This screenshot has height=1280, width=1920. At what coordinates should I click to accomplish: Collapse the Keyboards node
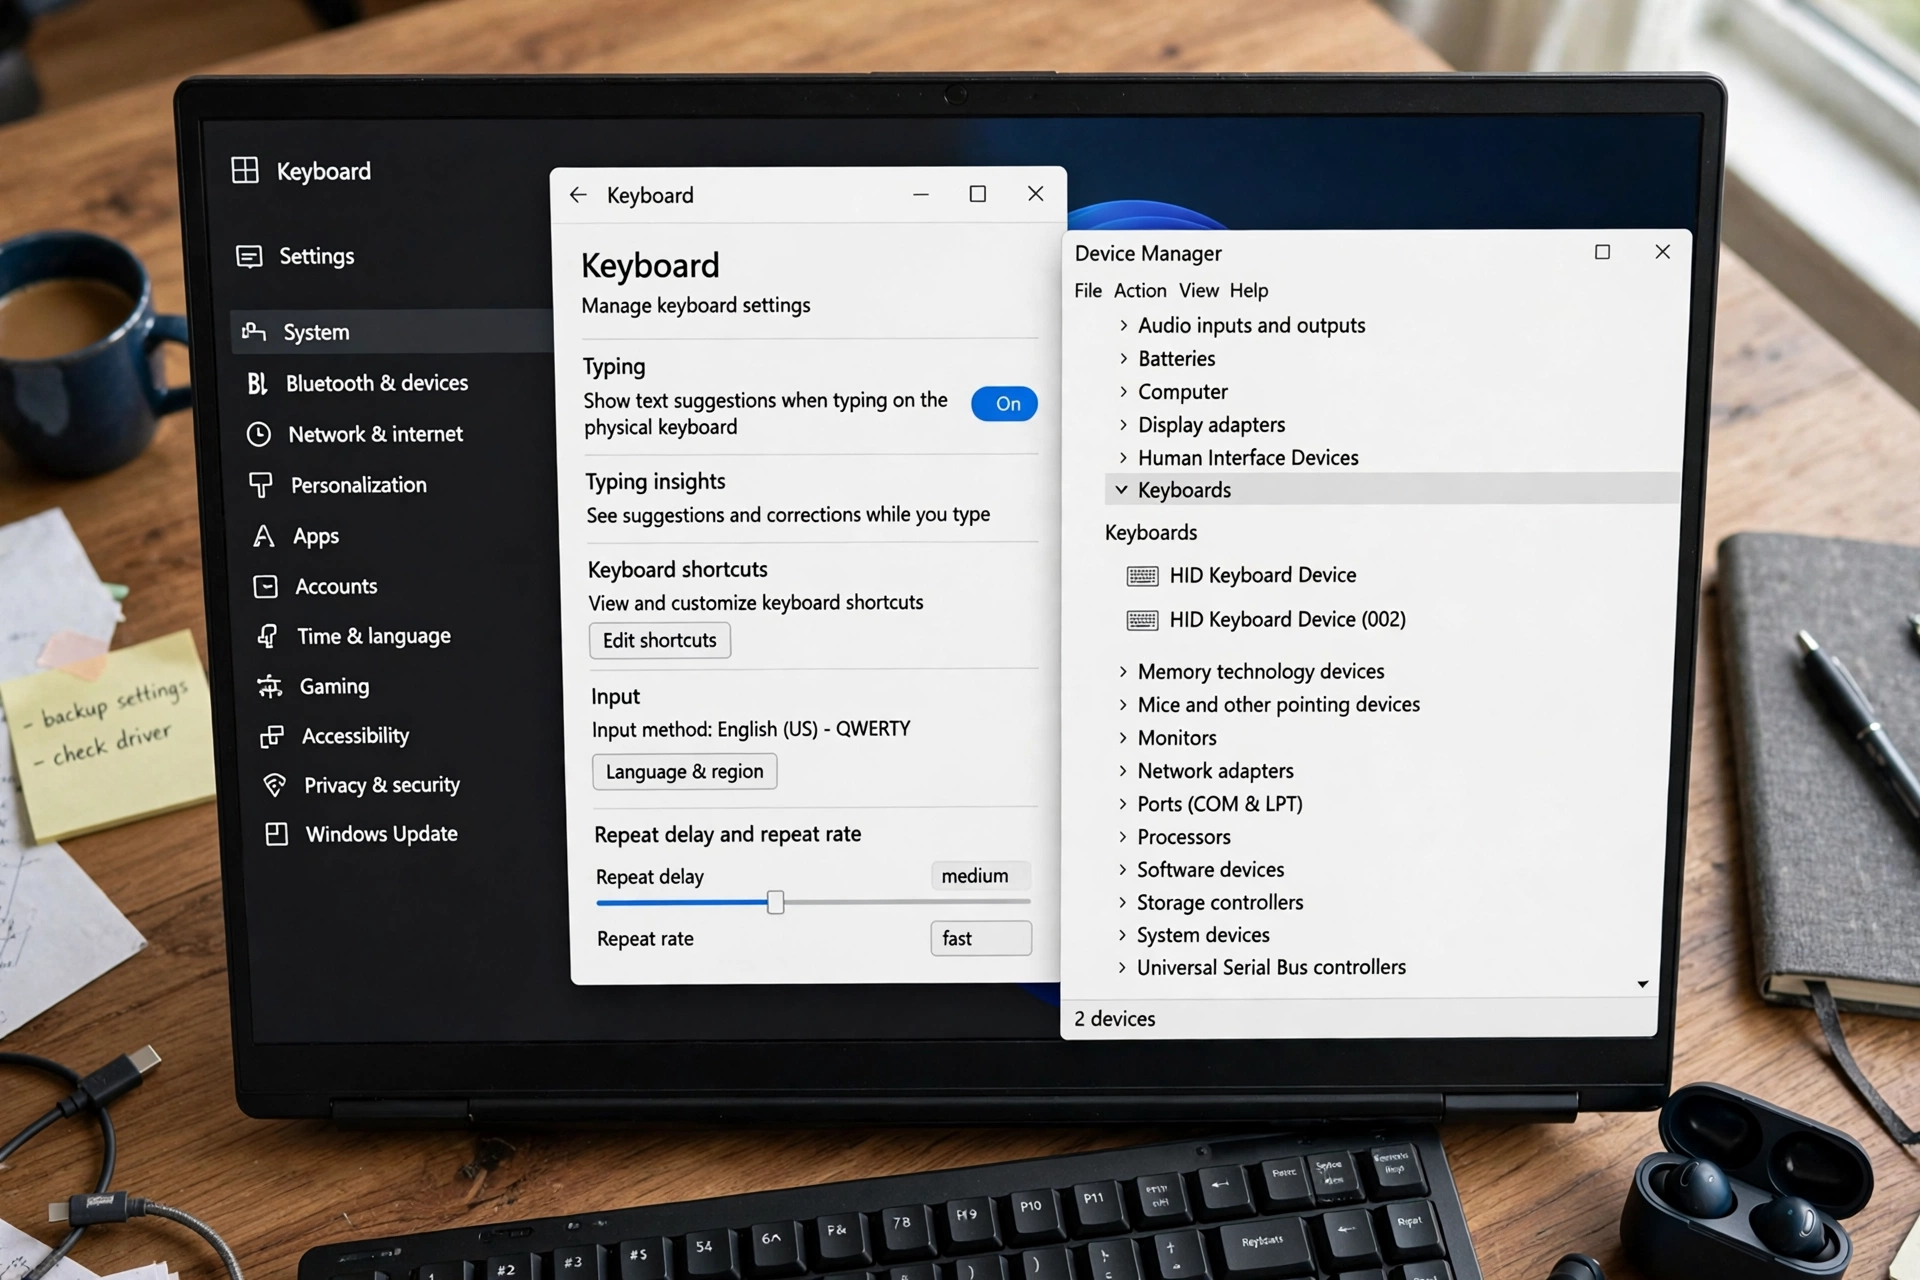coord(1122,490)
